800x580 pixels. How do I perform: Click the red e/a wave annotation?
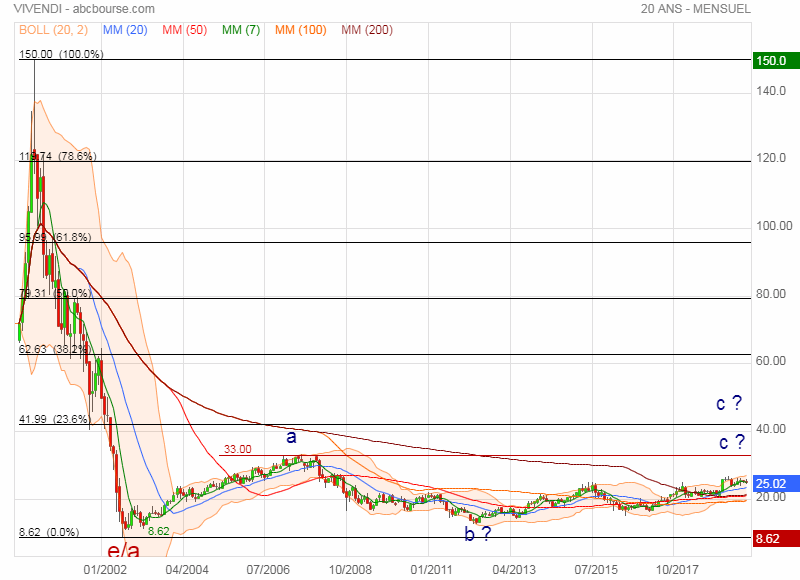pyautogui.click(x=123, y=551)
